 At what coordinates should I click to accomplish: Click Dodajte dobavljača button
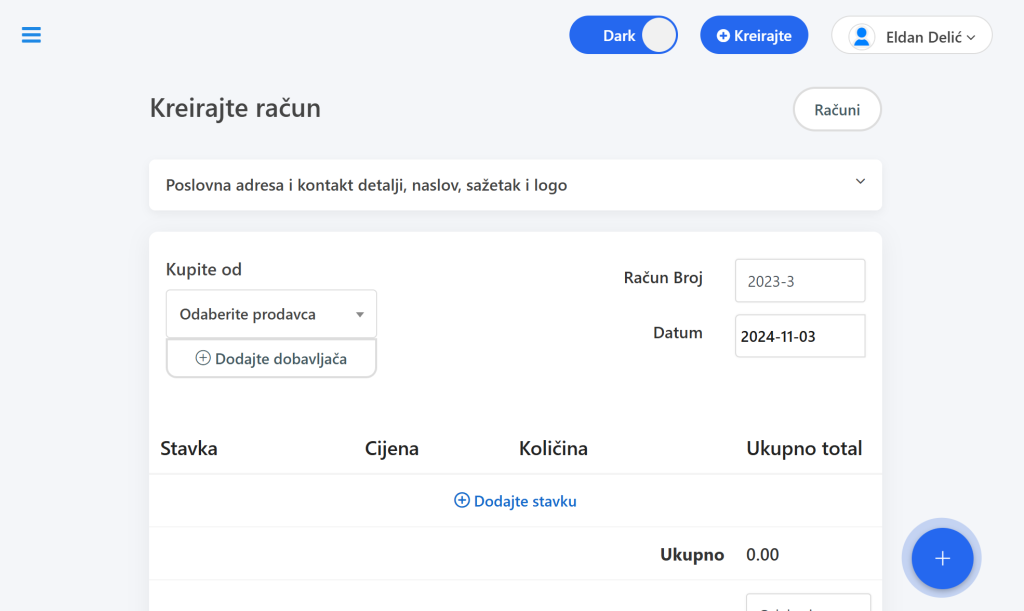point(271,358)
